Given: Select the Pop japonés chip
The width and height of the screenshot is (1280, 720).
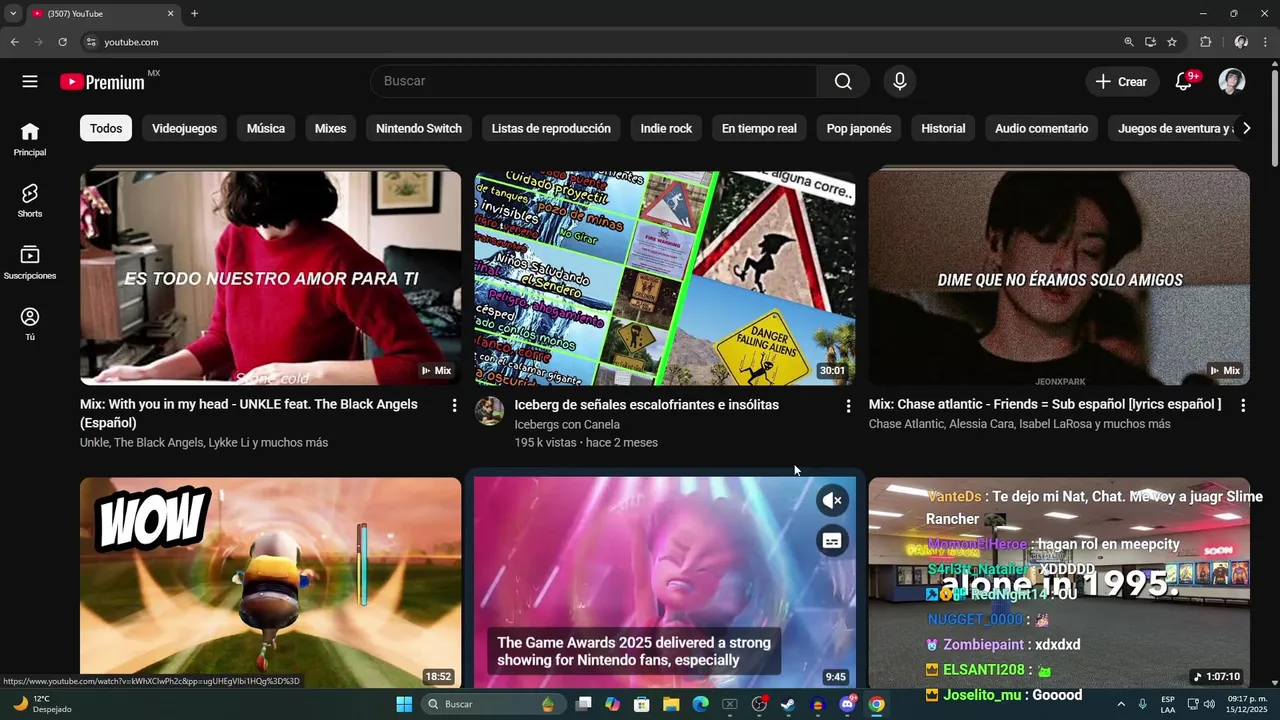Looking at the screenshot, I should coord(859,128).
